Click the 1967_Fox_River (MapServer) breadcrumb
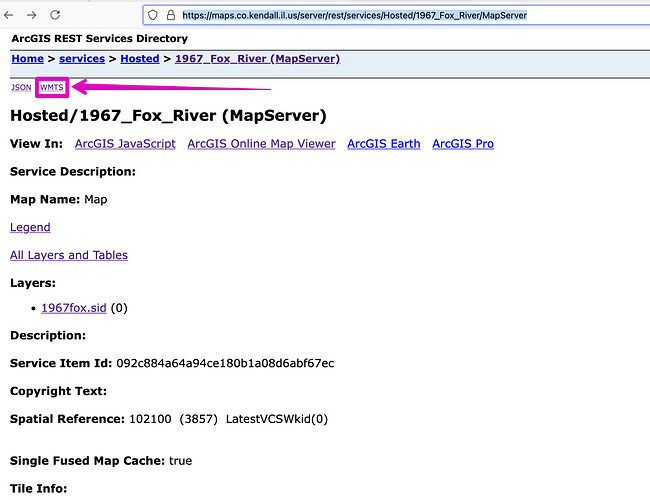 257,59
